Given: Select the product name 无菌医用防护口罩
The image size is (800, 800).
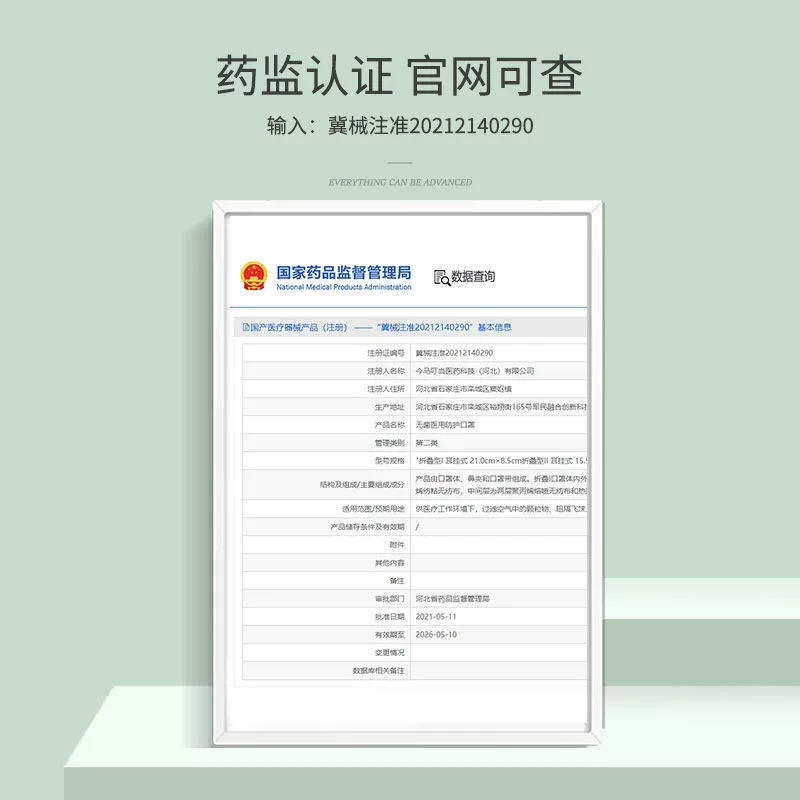Looking at the screenshot, I should pos(444,424).
